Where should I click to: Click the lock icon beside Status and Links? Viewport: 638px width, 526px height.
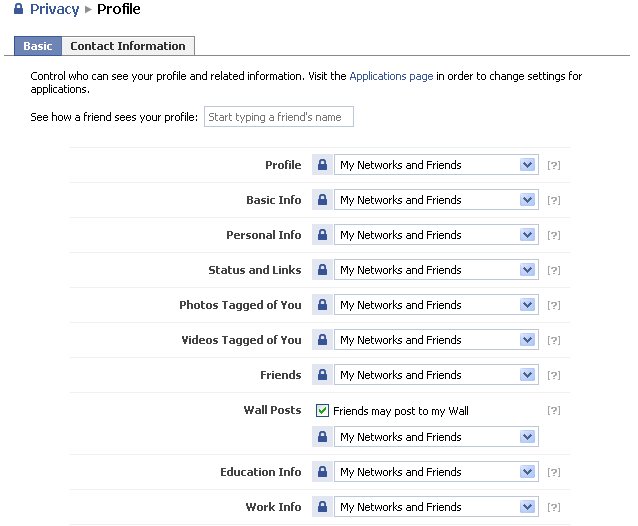(x=322, y=270)
